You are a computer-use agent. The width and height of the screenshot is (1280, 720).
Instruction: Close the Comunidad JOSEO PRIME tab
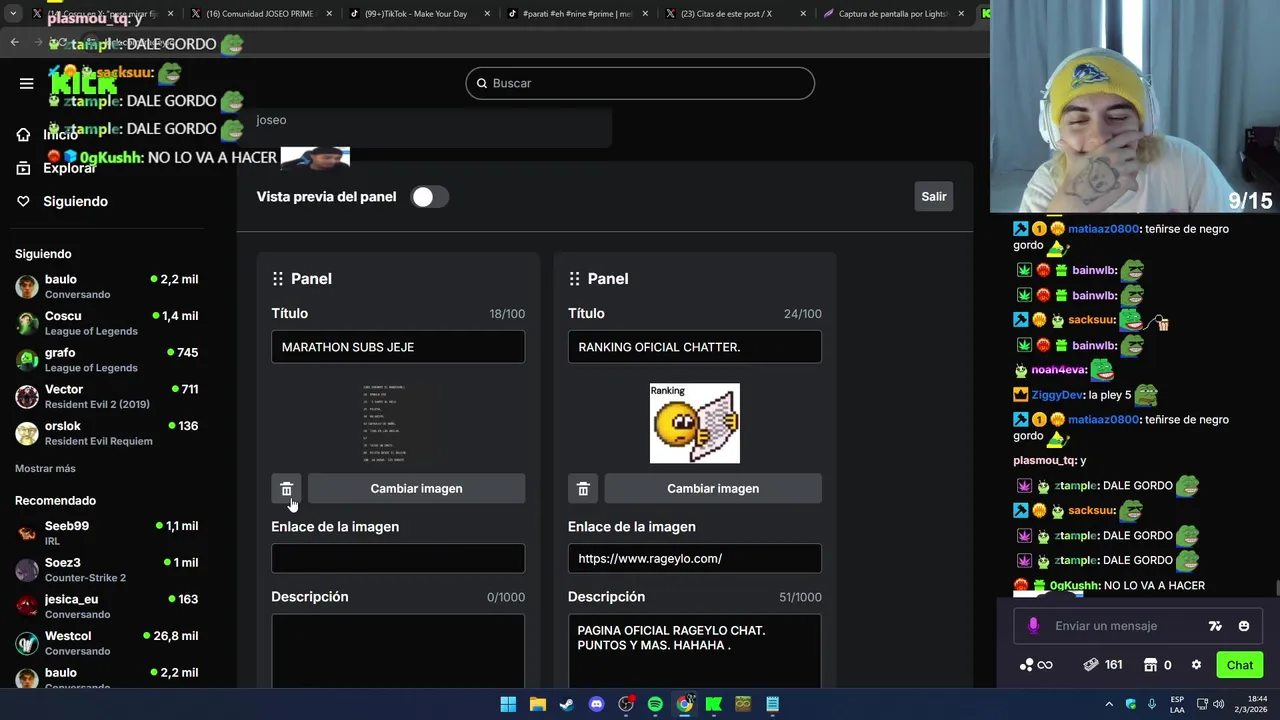click(327, 14)
